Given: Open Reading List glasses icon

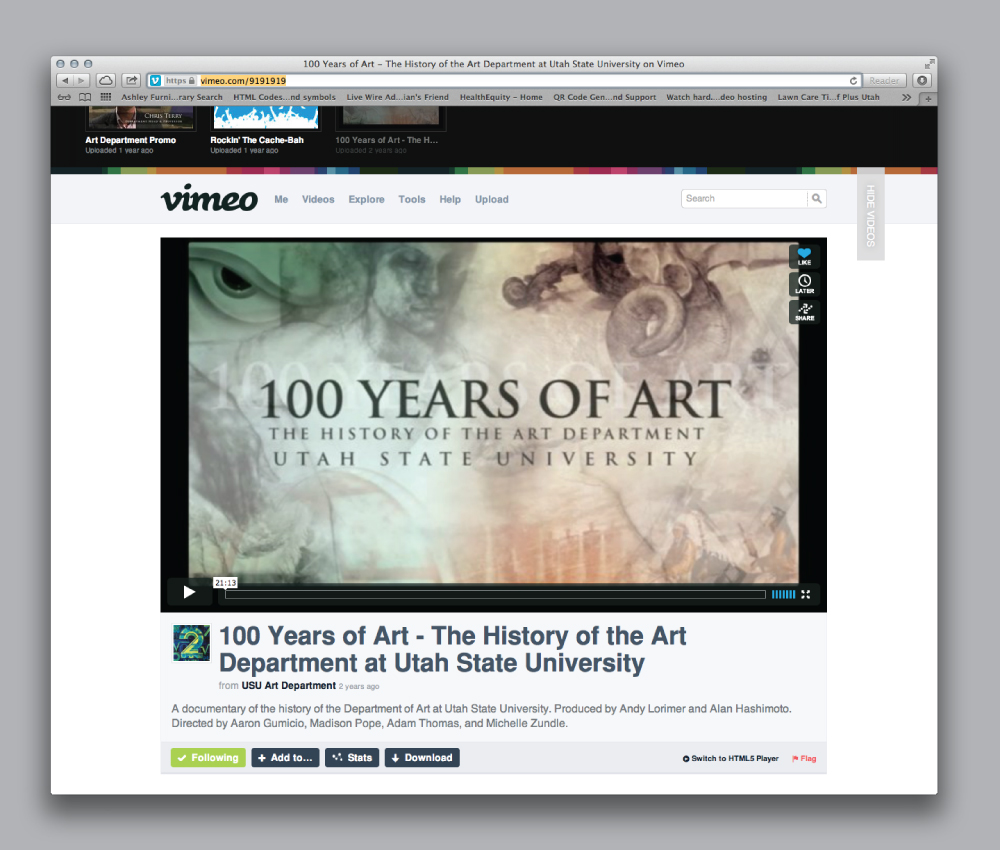Looking at the screenshot, I should [64, 98].
